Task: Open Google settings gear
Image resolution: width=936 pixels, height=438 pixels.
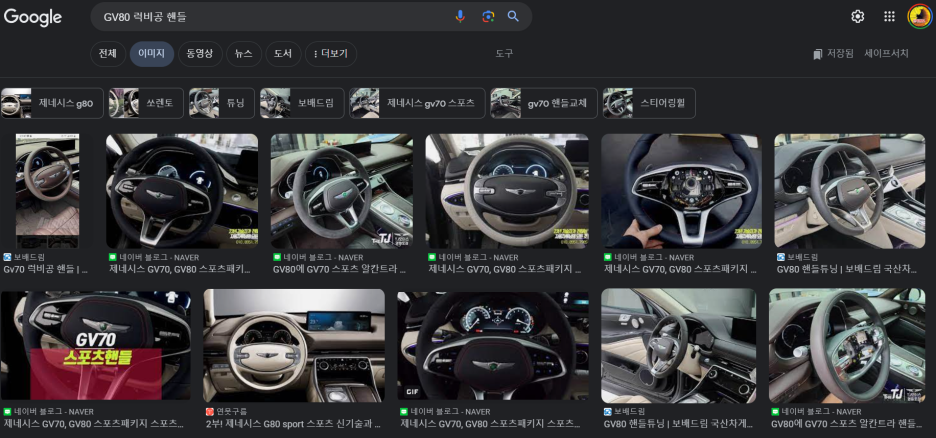Action: click(858, 17)
